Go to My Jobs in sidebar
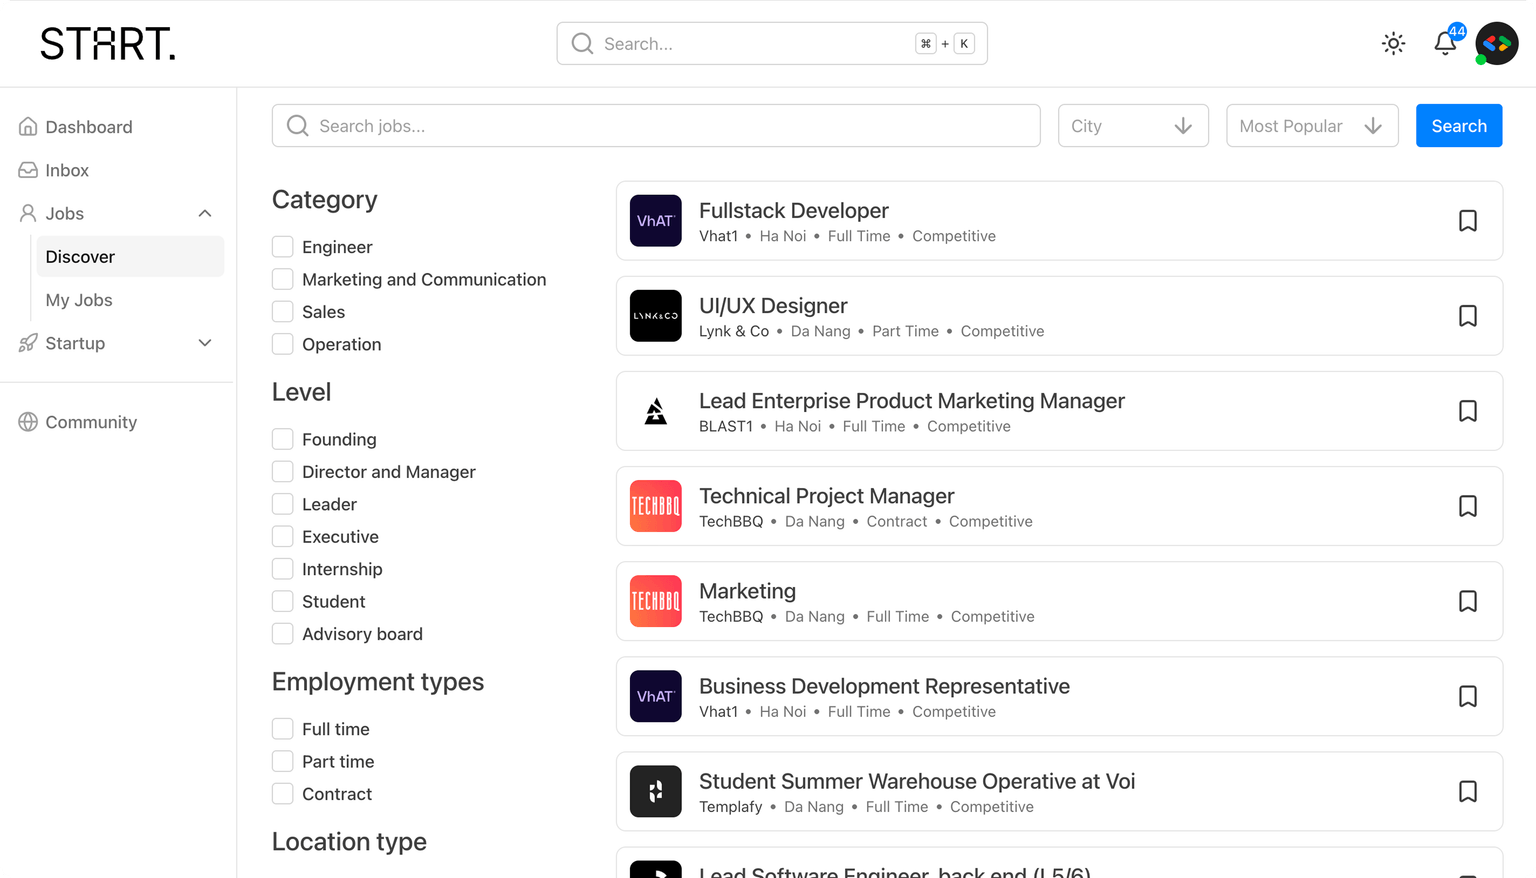 pos(79,300)
